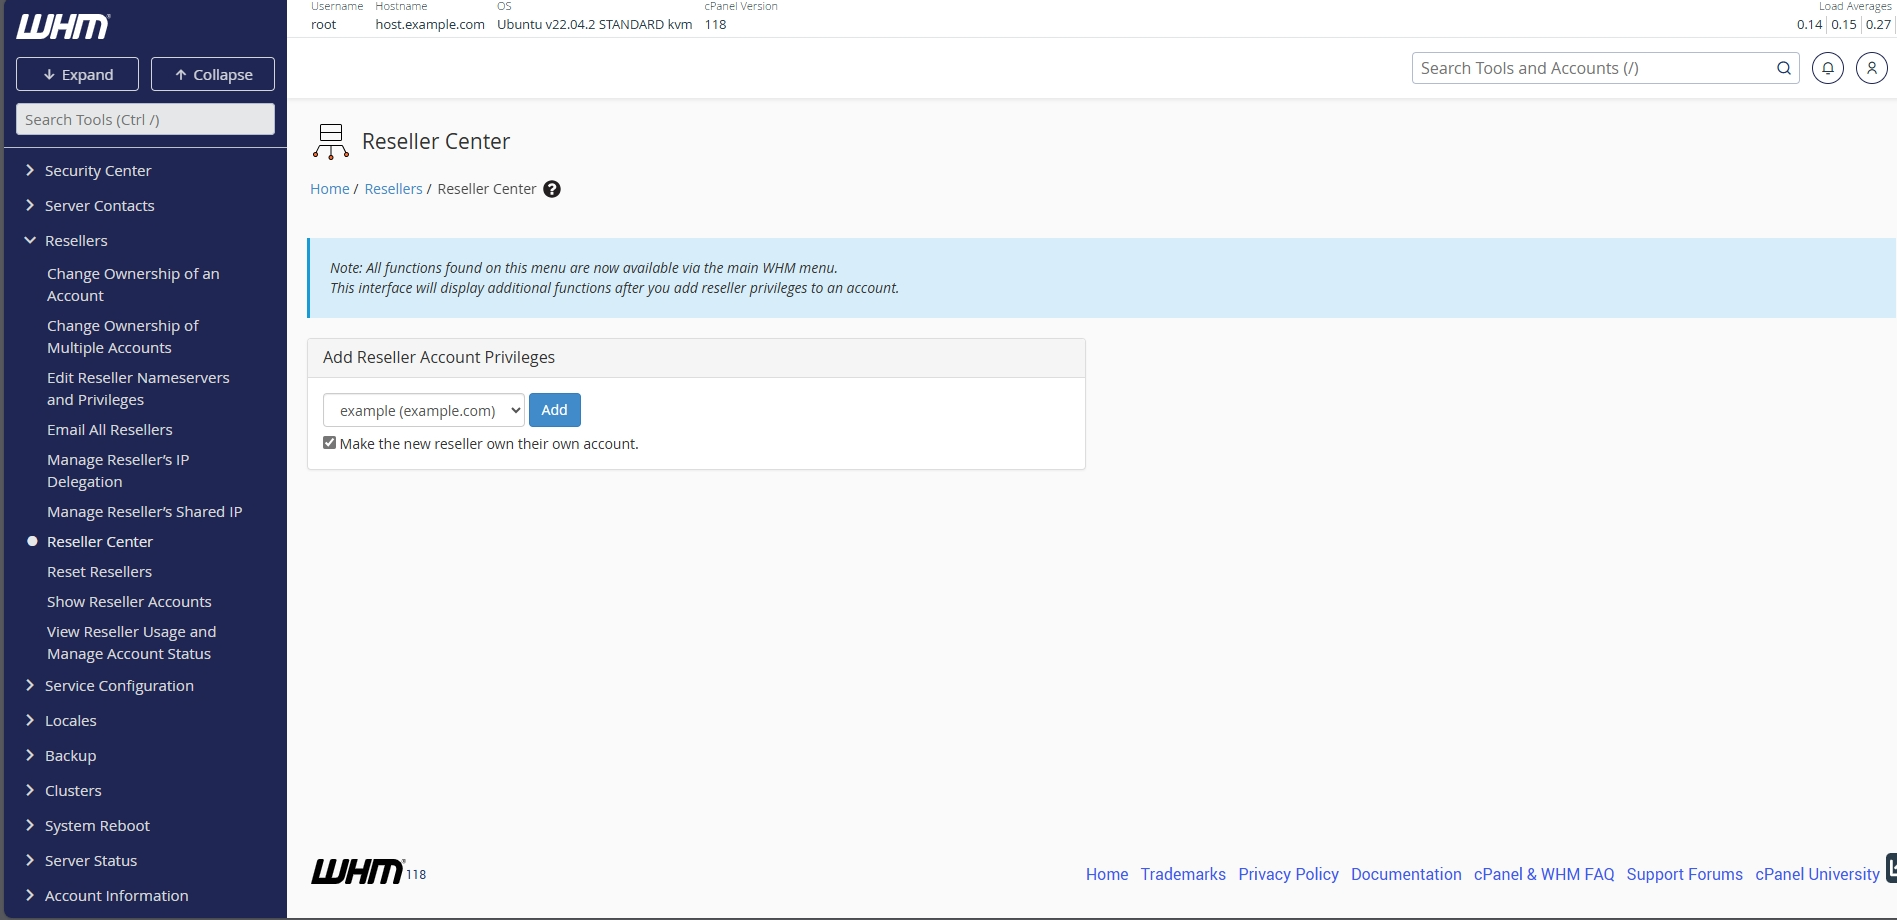Expand the Clusters menu section

tap(73, 791)
